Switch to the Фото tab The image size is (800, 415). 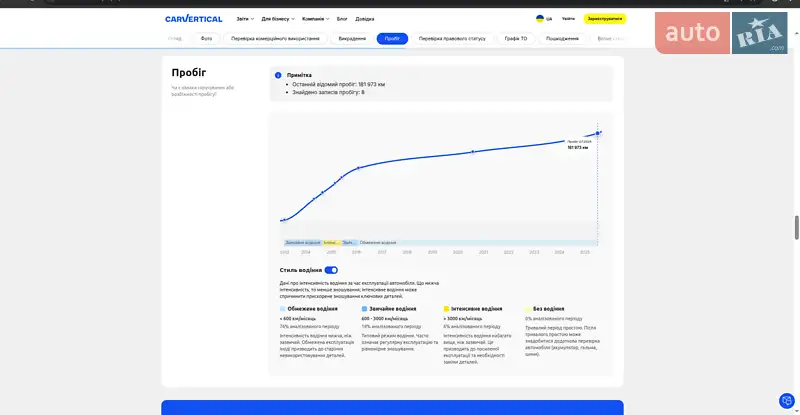pyautogui.click(x=206, y=38)
